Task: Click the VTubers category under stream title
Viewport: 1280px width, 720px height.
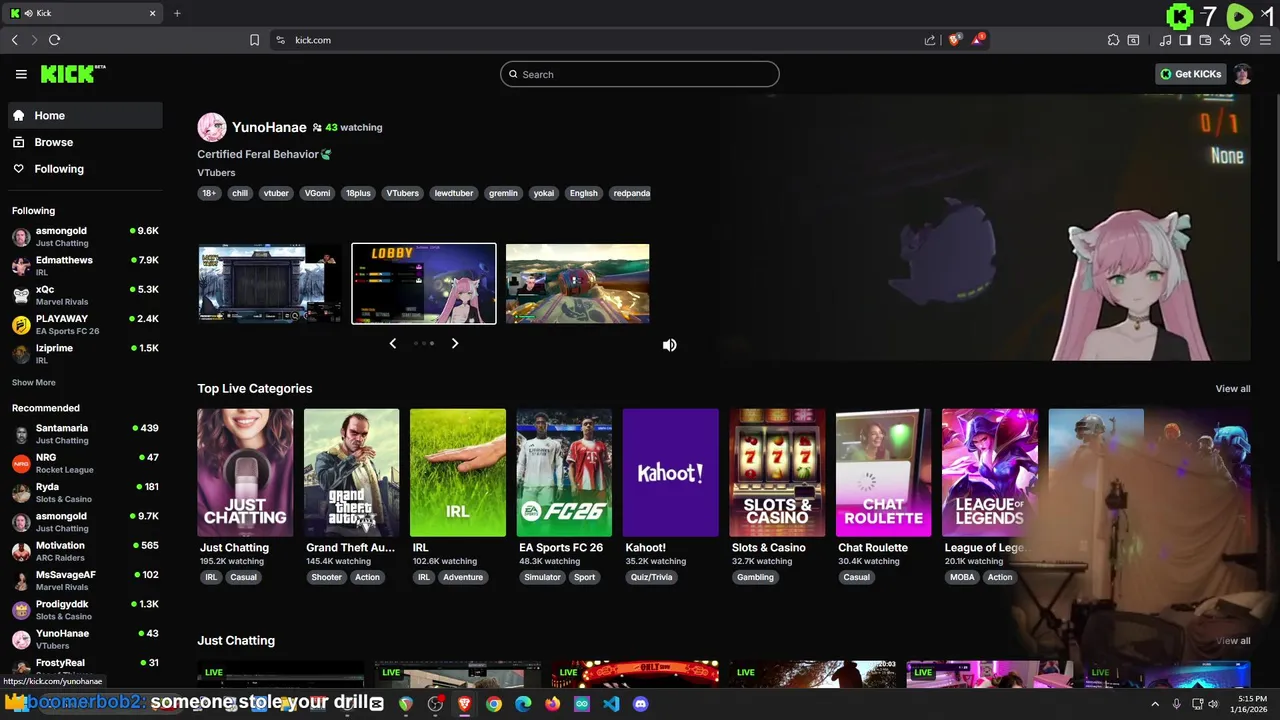Action: (216, 173)
